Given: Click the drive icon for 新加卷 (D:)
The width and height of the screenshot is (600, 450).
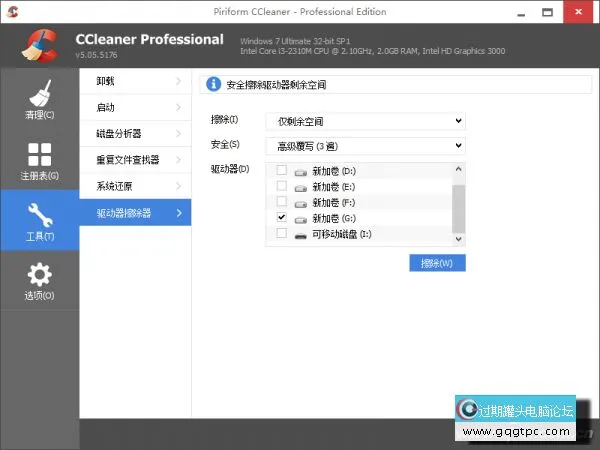Looking at the screenshot, I should (301, 172).
